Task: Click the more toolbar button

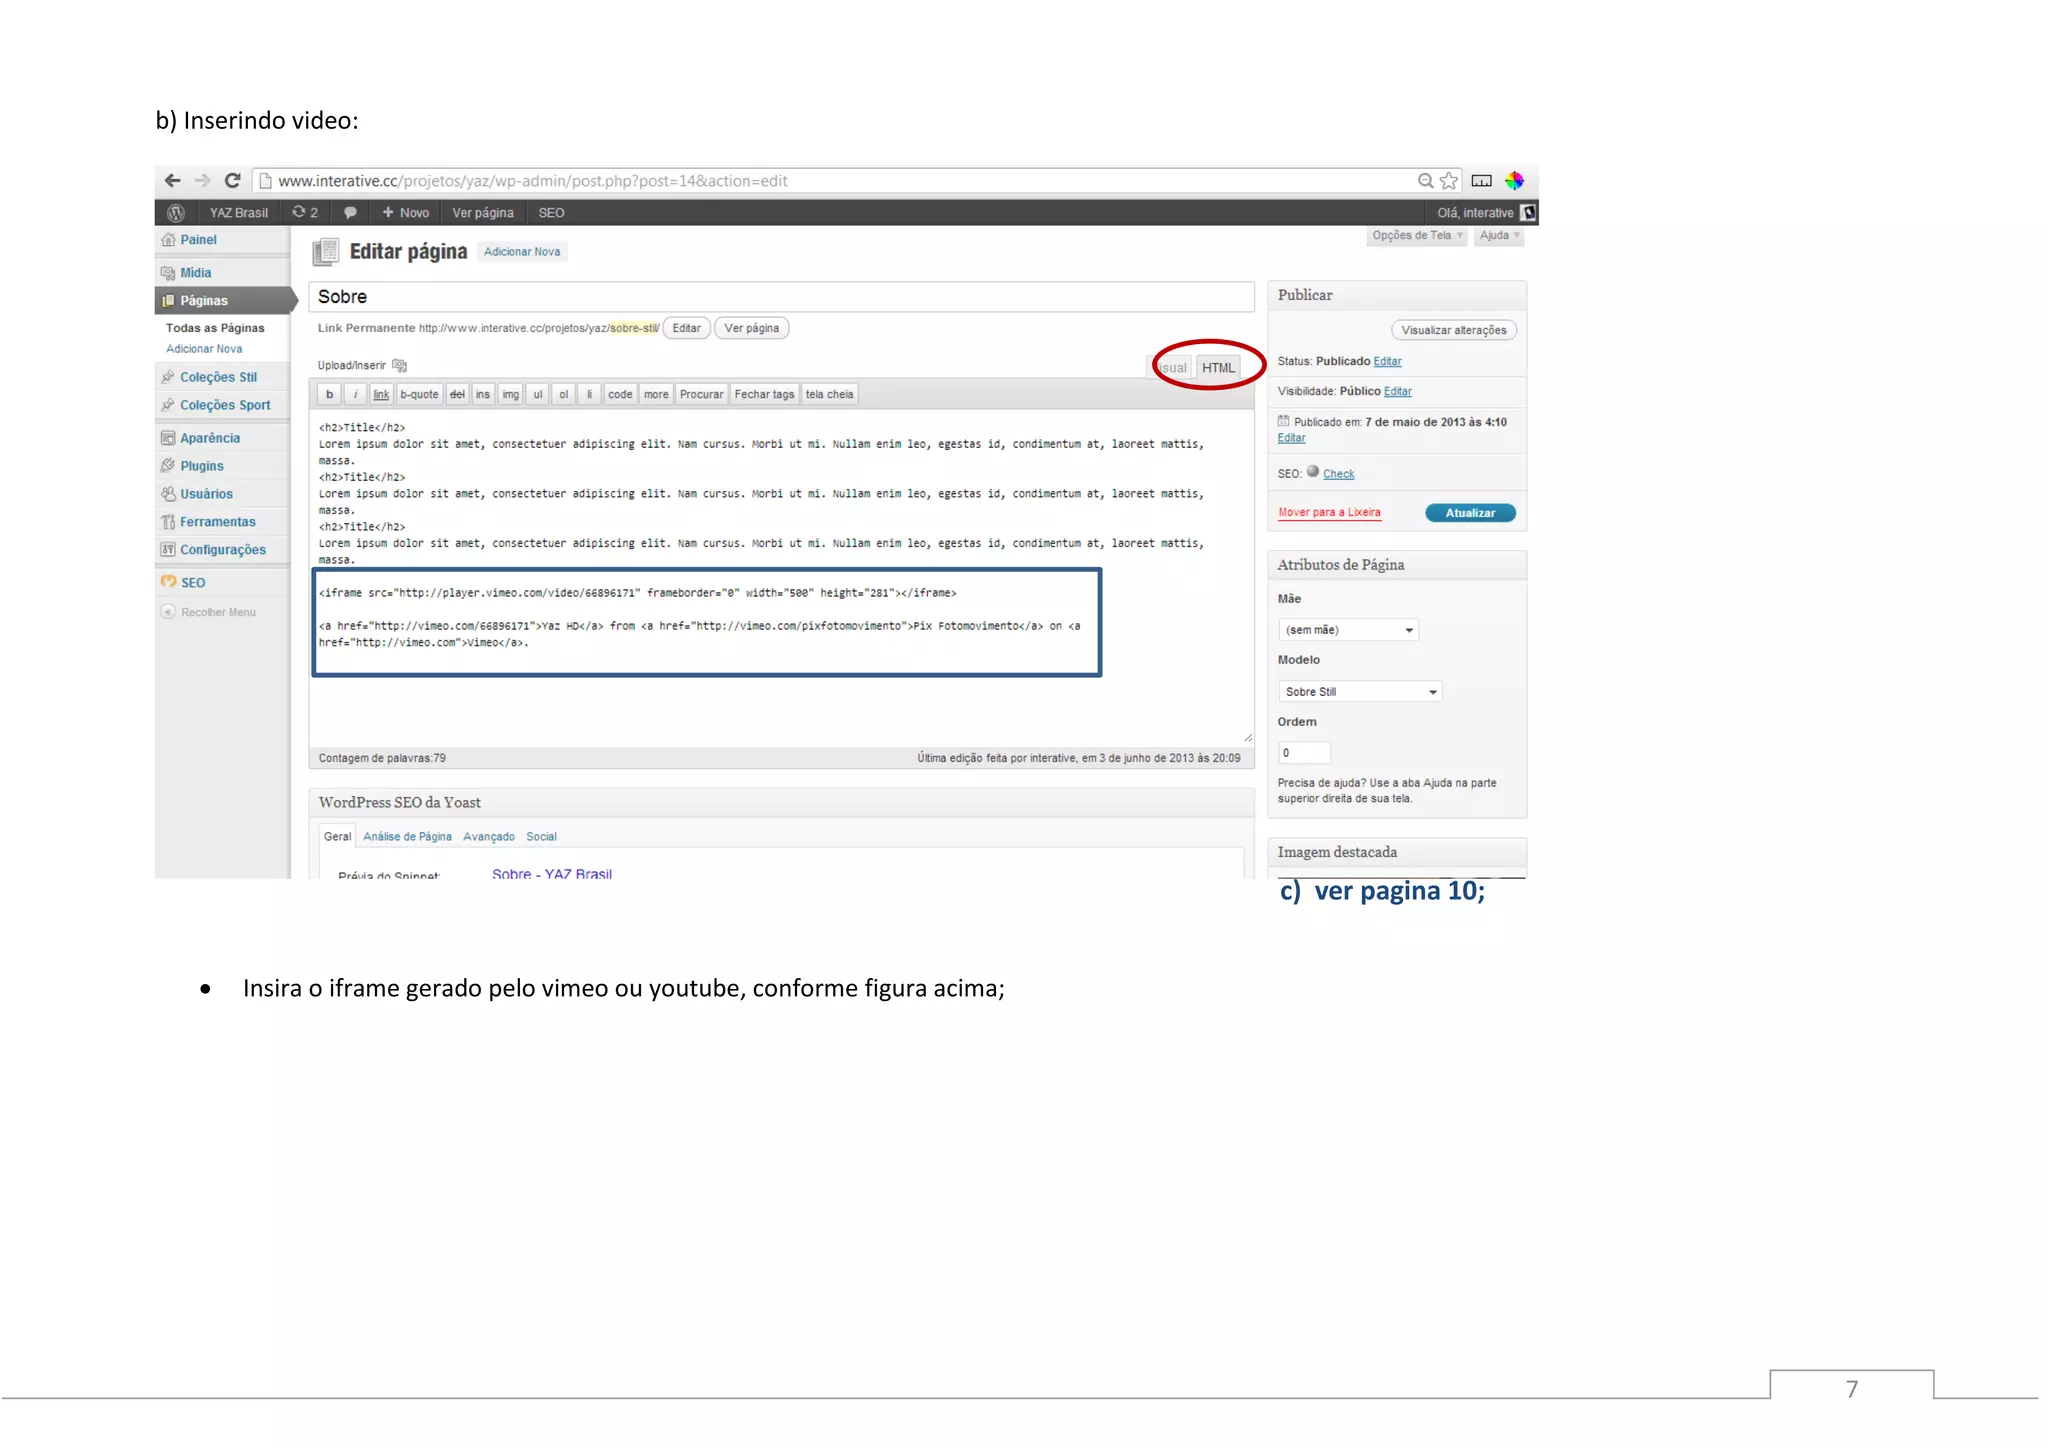Action: 656,395
